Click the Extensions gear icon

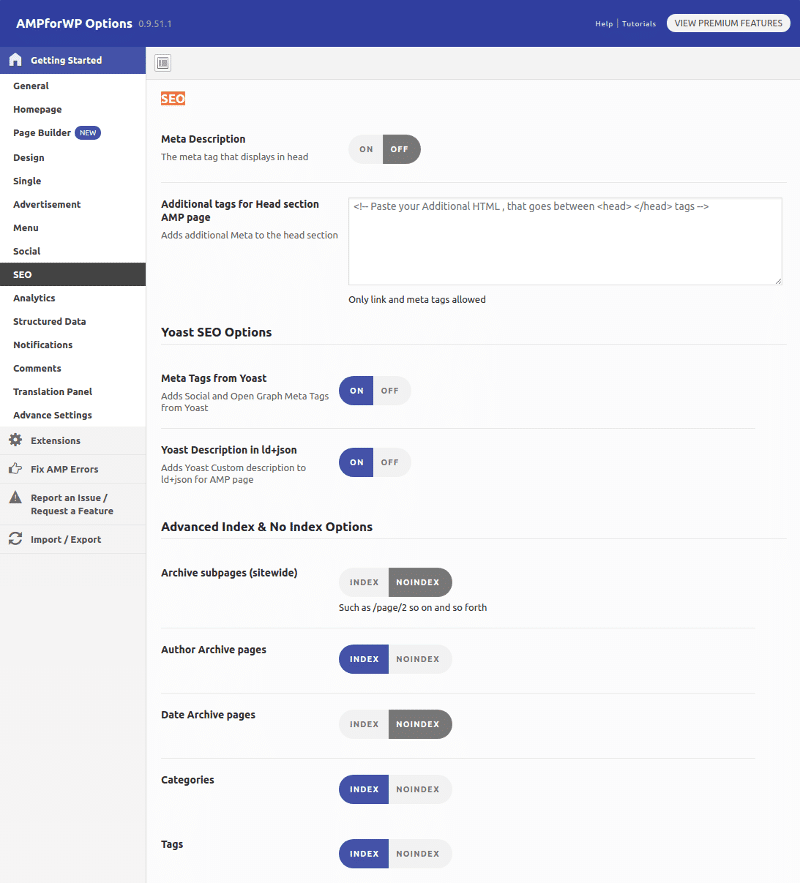(15, 440)
